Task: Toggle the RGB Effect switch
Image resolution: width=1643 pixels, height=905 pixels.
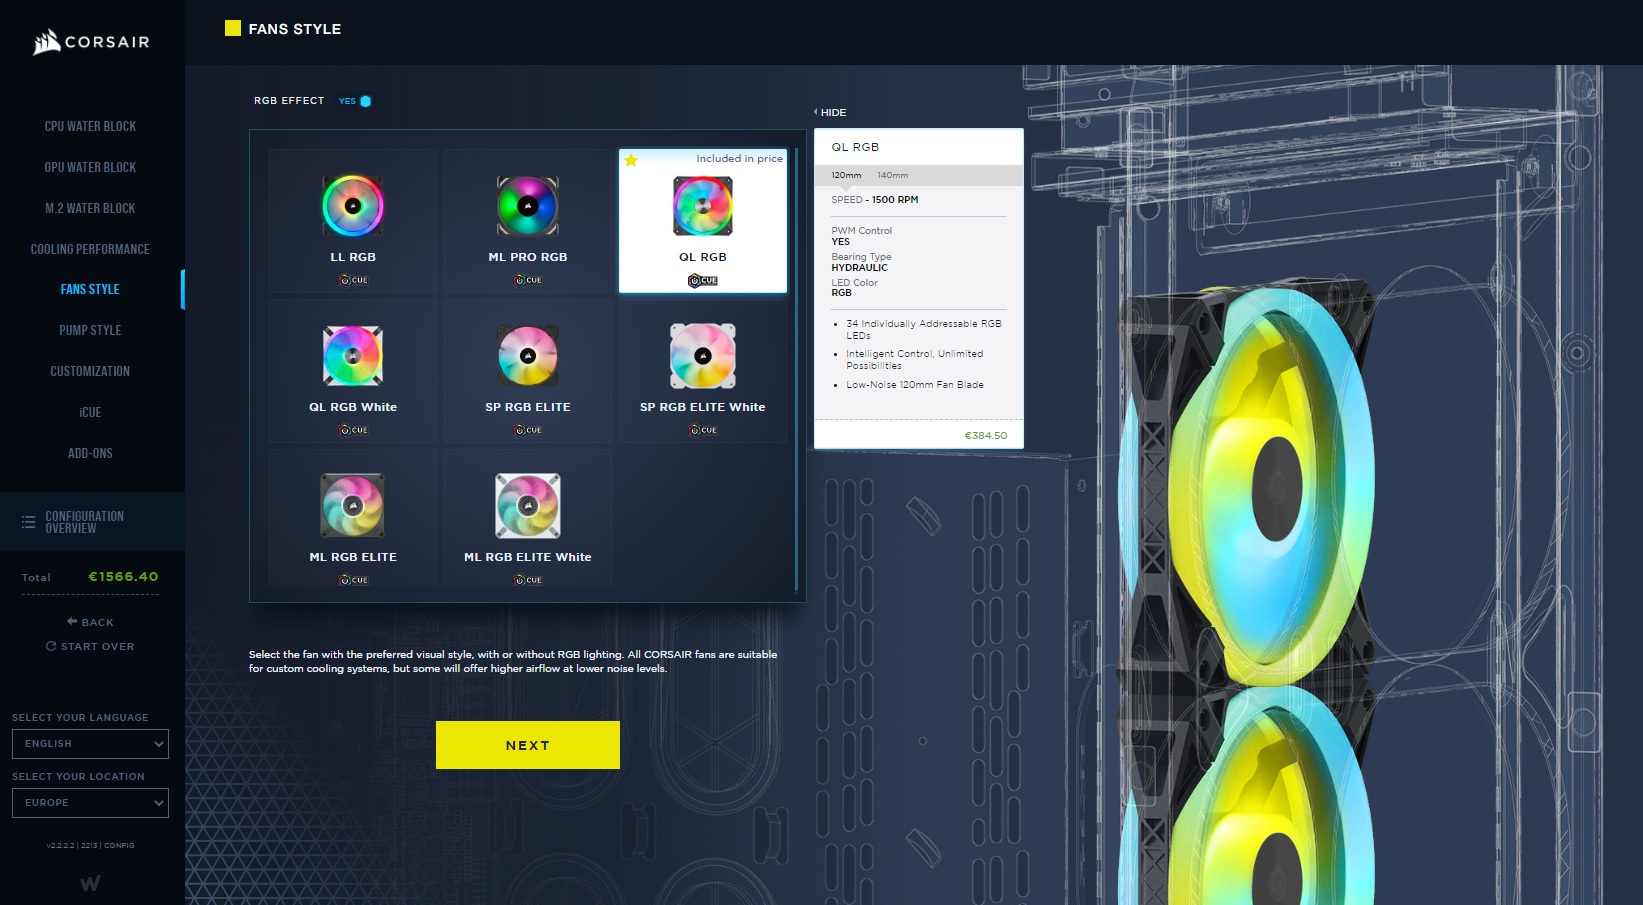Action: (x=365, y=101)
